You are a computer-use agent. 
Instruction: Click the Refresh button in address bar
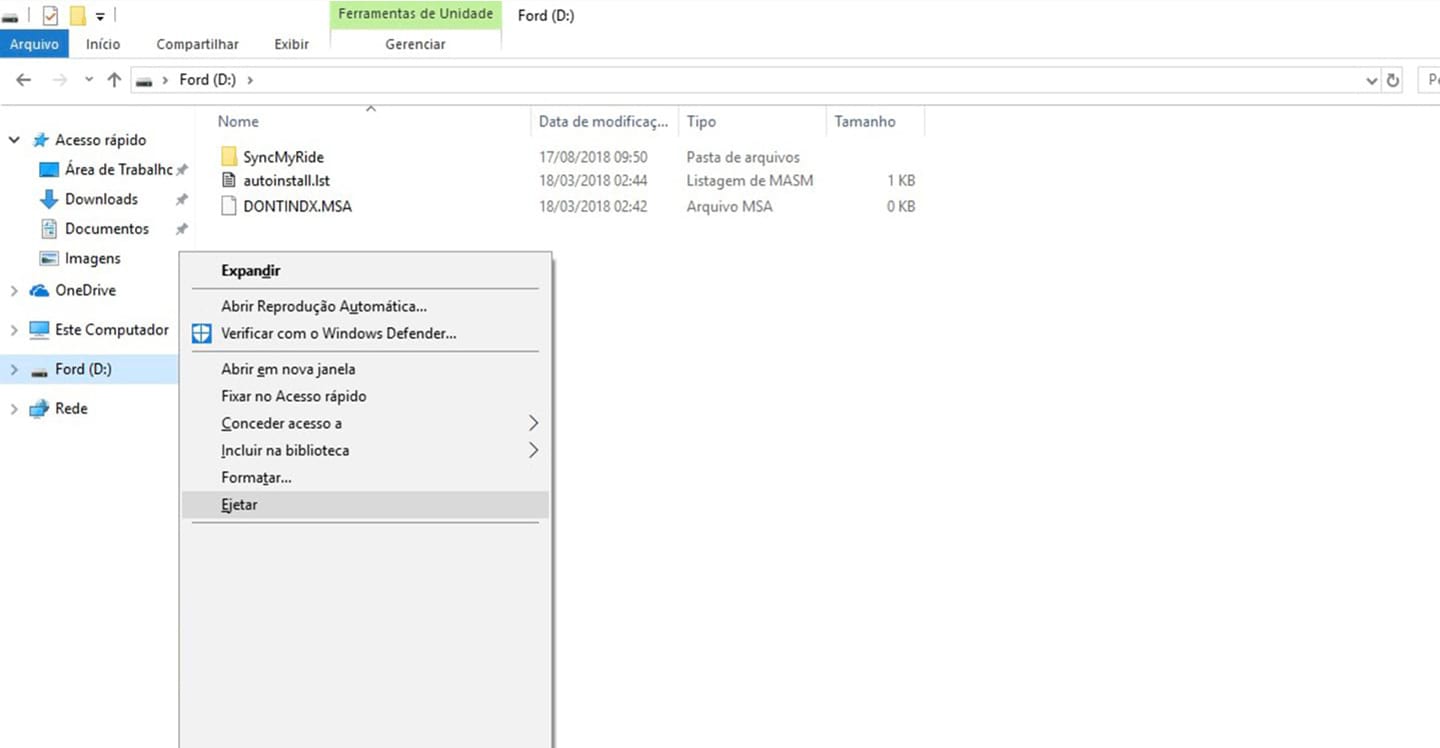(x=1393, y=80)
